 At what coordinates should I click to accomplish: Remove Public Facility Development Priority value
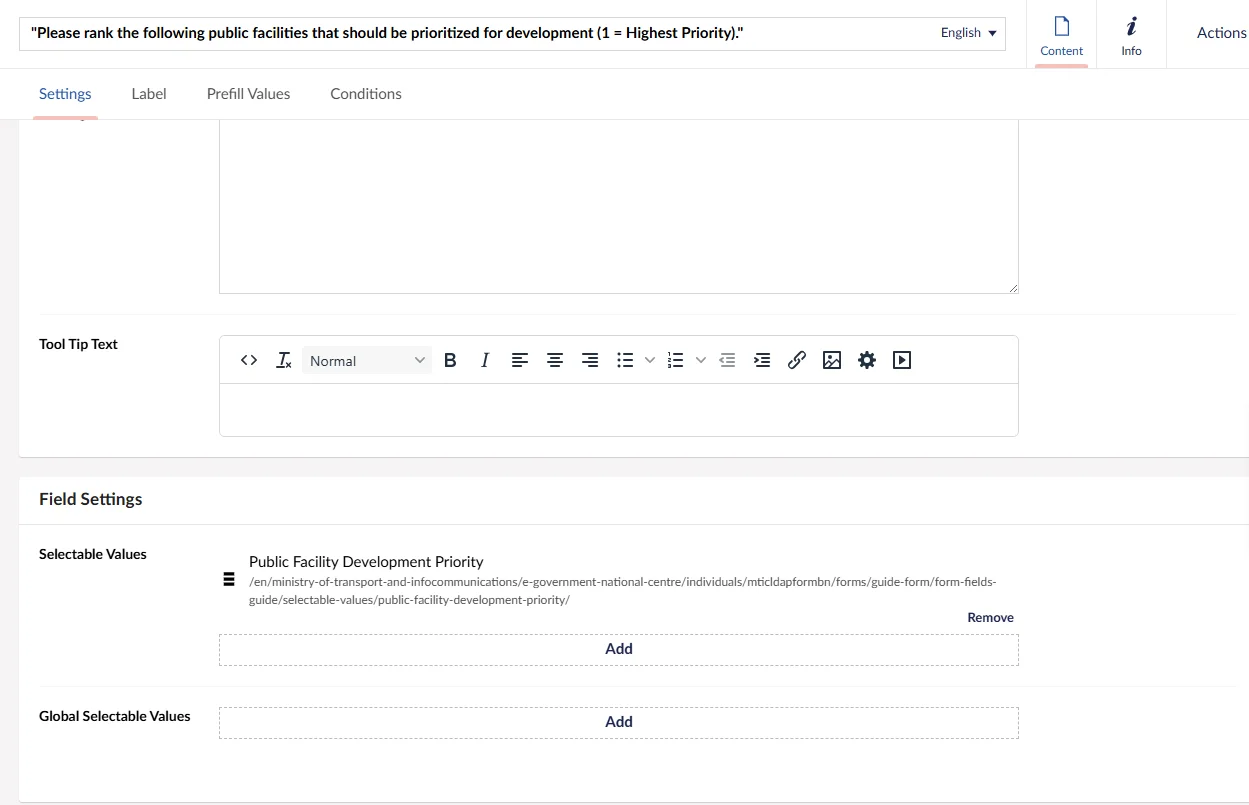[x=990, y=618]
